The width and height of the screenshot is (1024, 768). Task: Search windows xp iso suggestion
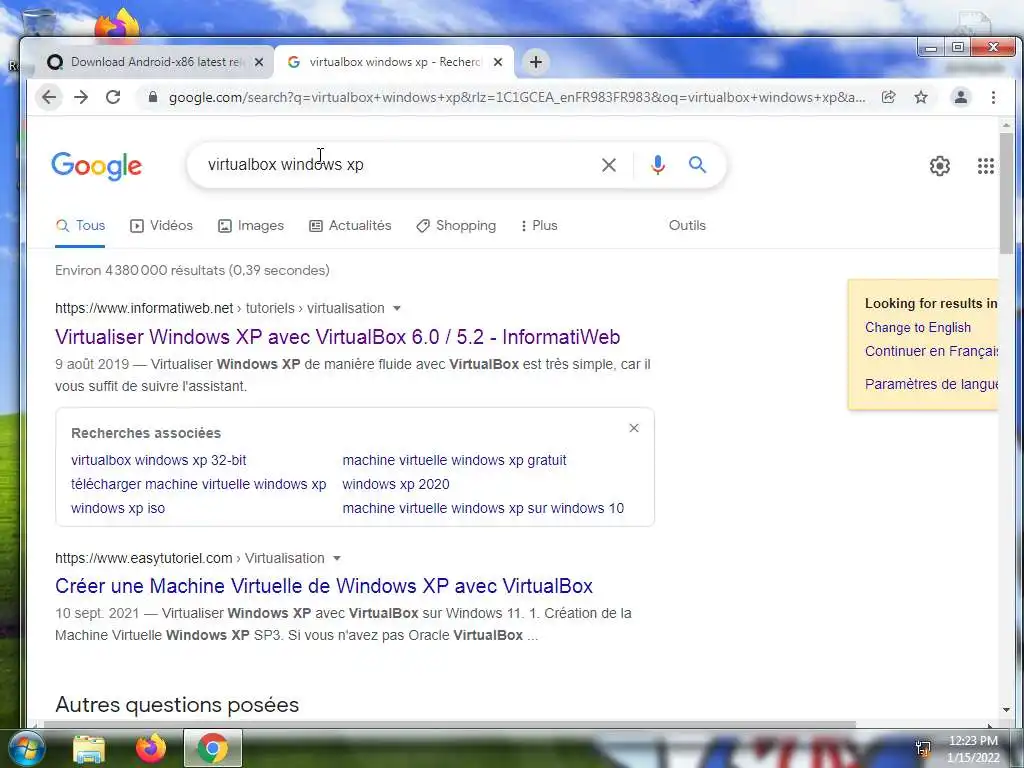point(118,509)
